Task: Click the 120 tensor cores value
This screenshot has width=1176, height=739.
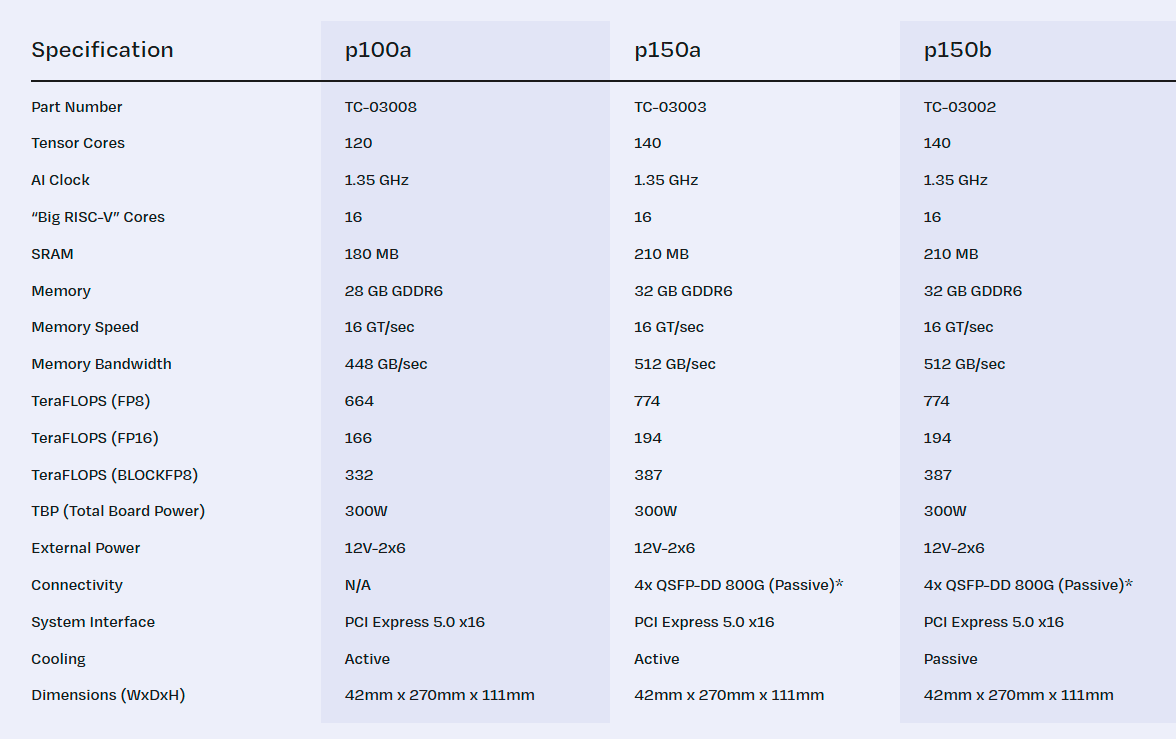Action: click(358, 143)
